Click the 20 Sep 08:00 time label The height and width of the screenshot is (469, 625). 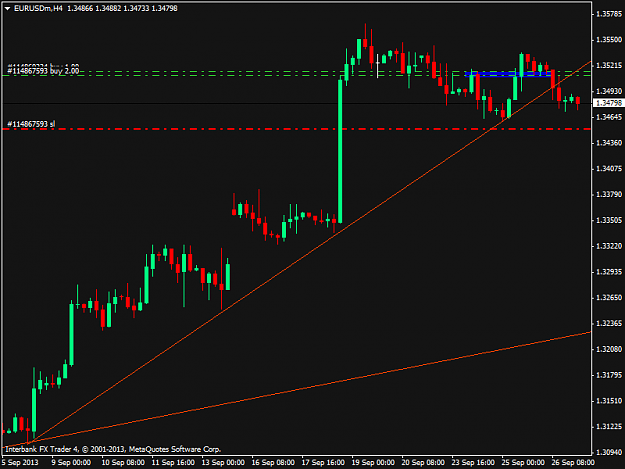pos(423,463)
